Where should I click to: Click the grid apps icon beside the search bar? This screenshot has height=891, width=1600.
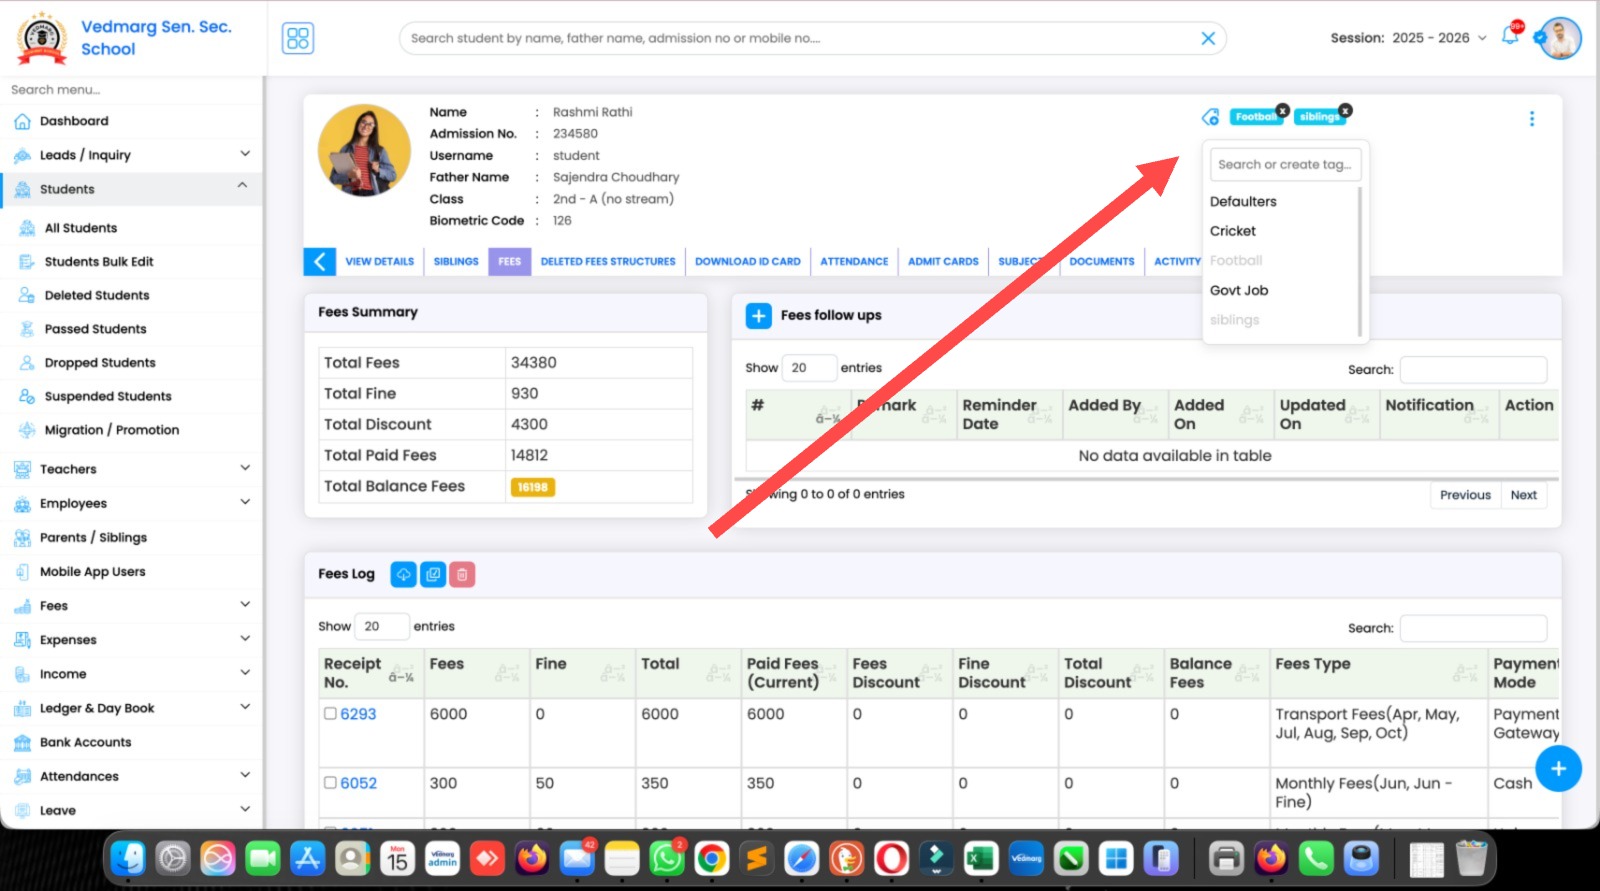coord(298,38)
